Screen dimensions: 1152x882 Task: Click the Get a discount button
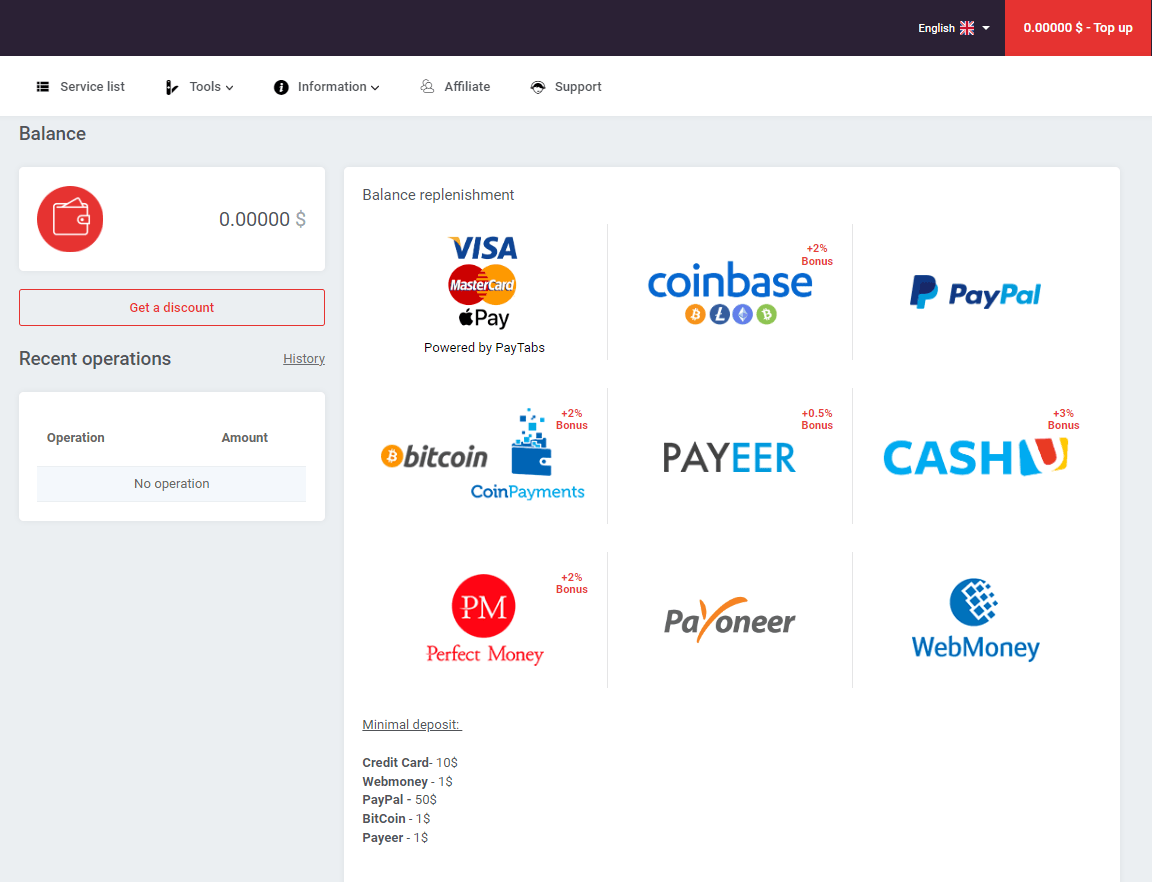click(172, 307)
